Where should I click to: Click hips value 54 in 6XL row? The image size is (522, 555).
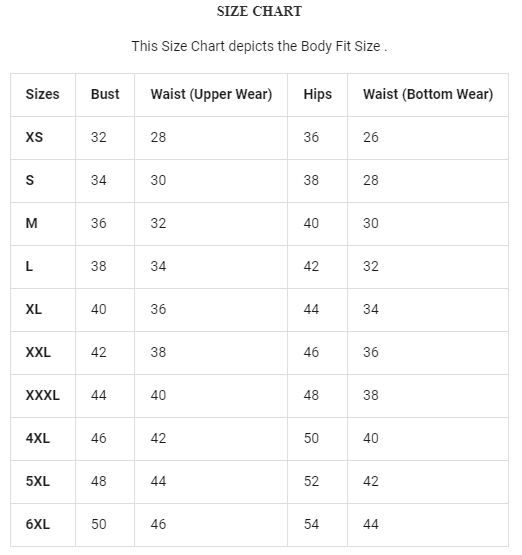[311, 524]
